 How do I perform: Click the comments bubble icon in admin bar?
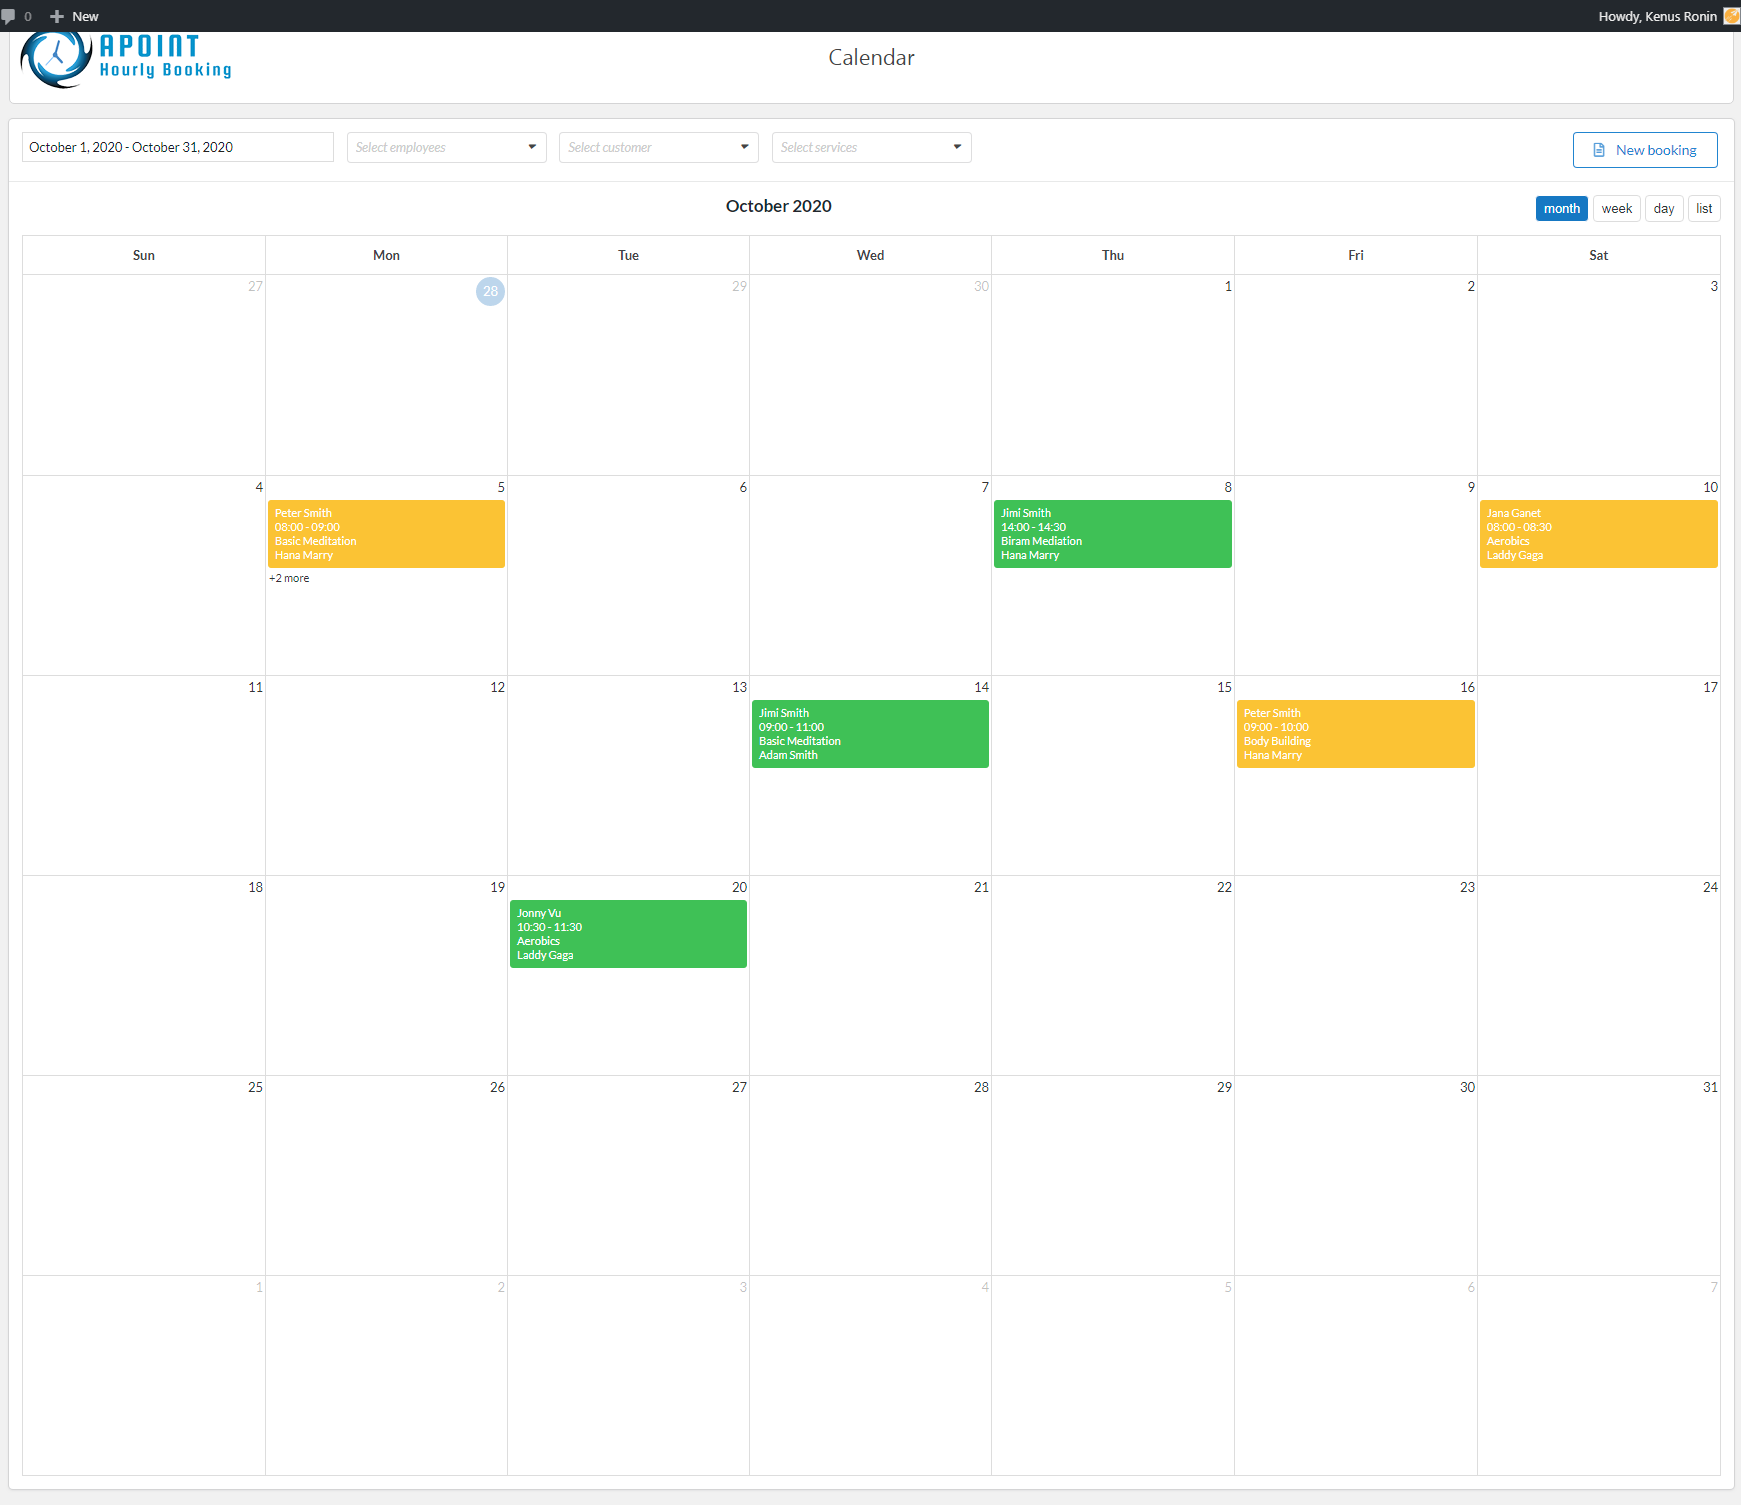9,16
